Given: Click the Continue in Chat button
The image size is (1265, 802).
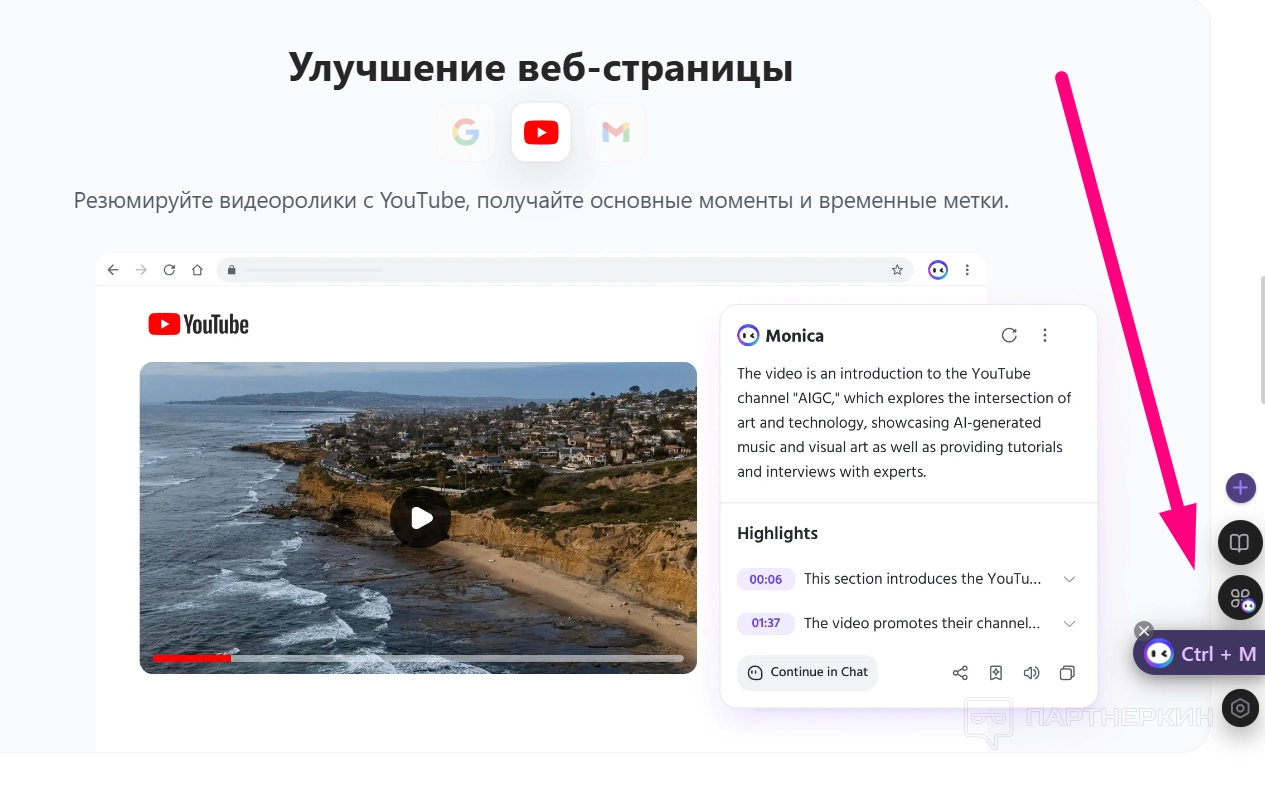Looking at the screenshot, I should click(x=808, y=672).
